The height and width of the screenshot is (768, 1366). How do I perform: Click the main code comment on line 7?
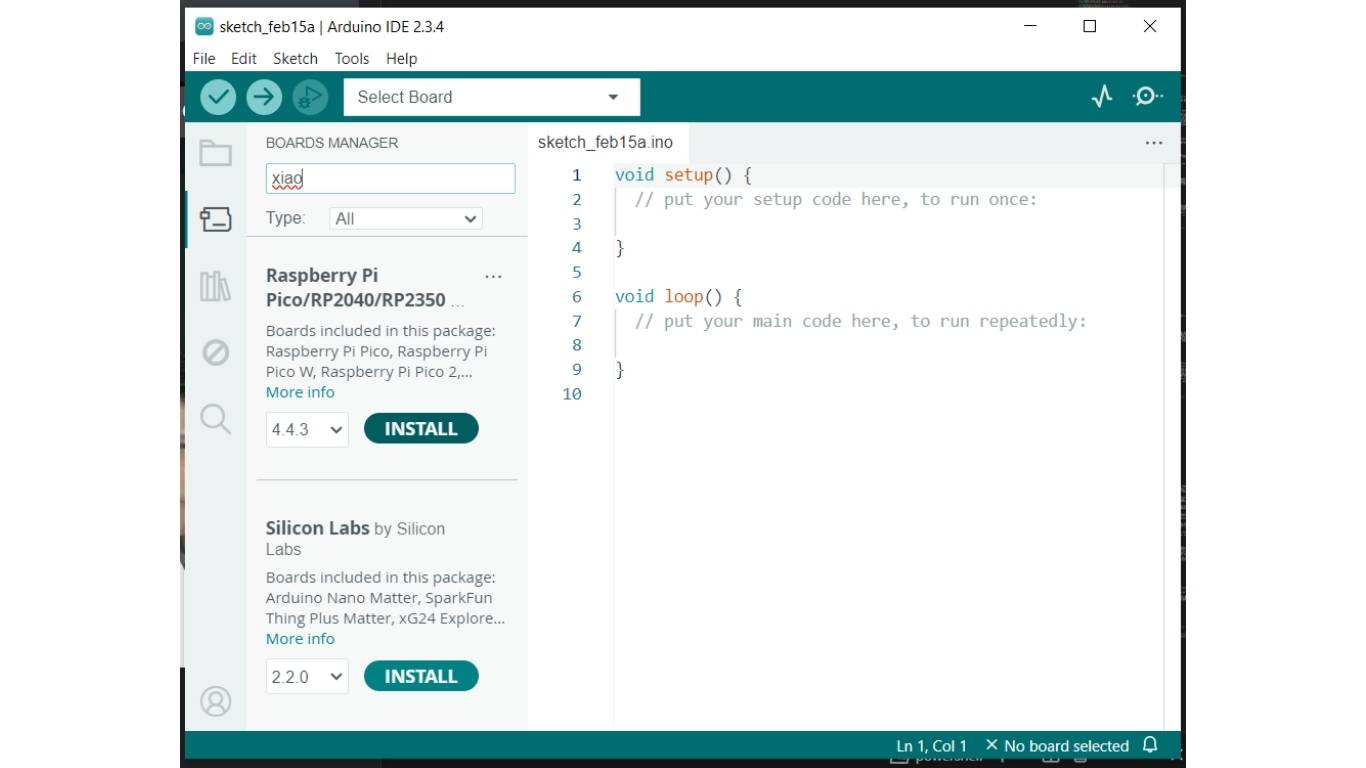point(860,322)
